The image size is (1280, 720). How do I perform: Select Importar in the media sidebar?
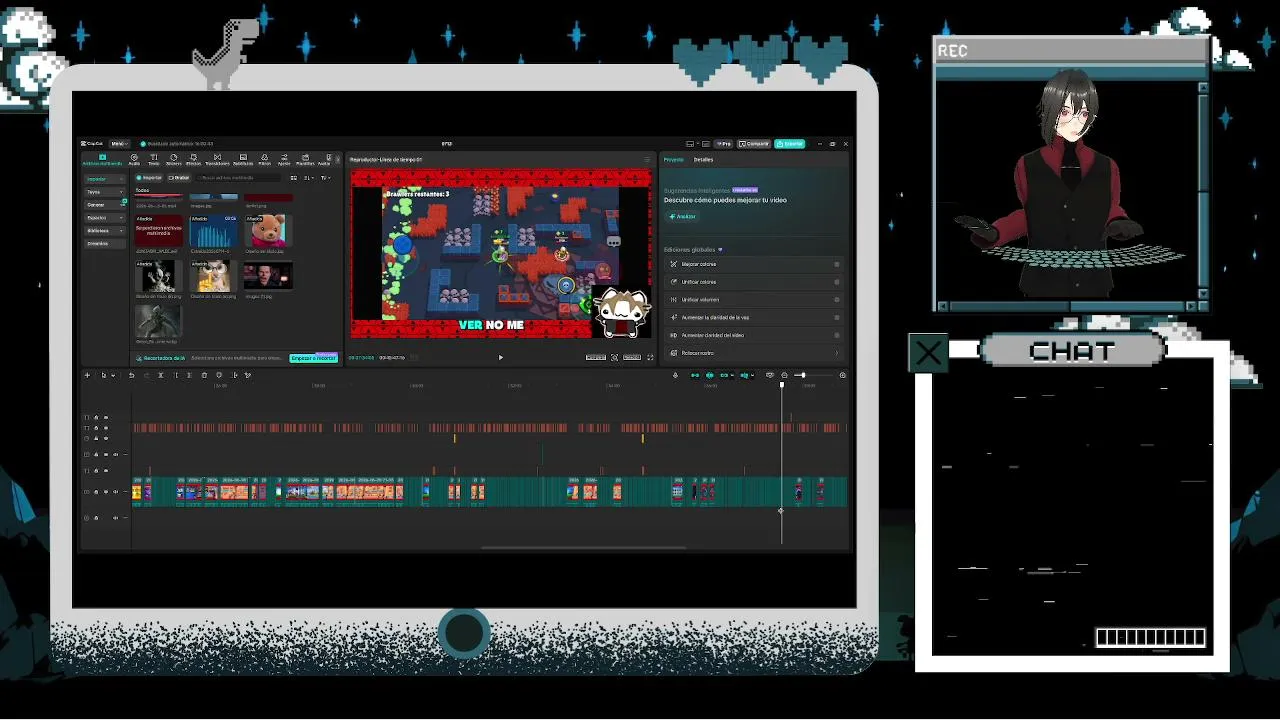coord(104,179)
